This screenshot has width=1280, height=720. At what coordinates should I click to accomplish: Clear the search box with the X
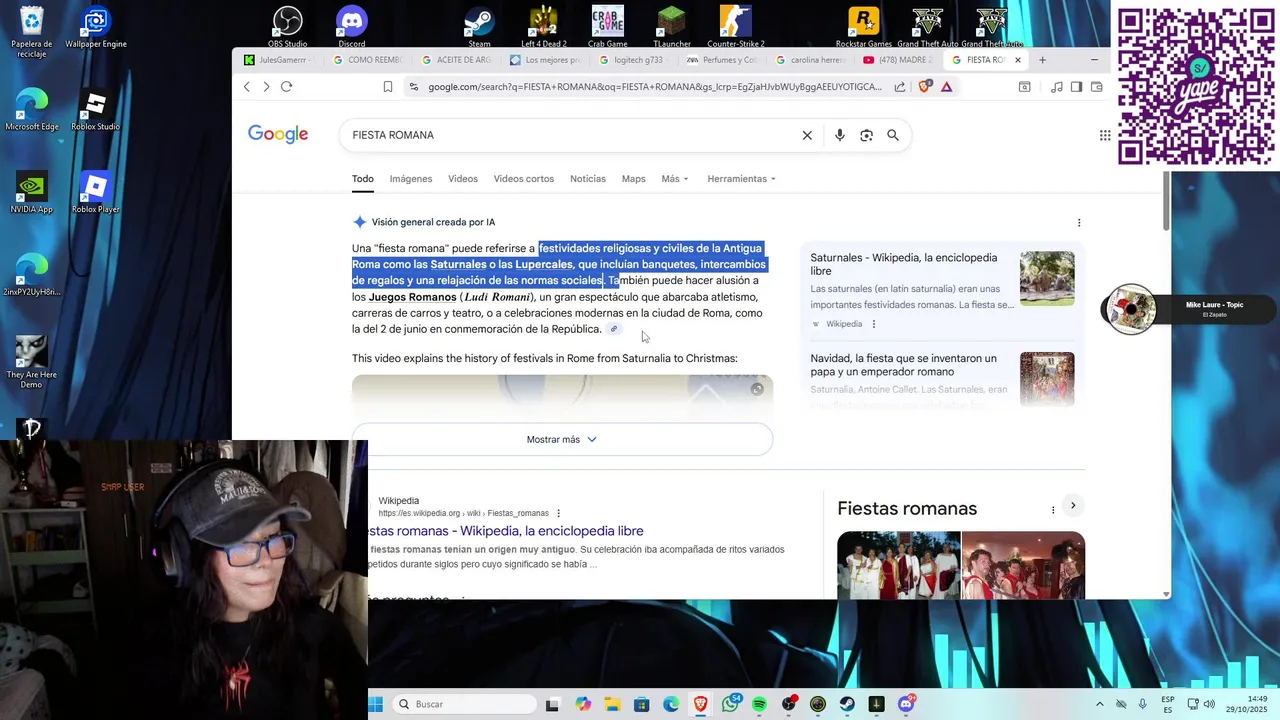pyautogui.click(x=807, y=135)
